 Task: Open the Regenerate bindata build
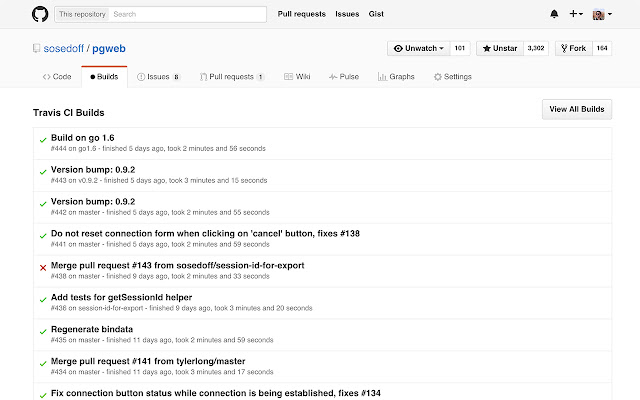(92, 329)
